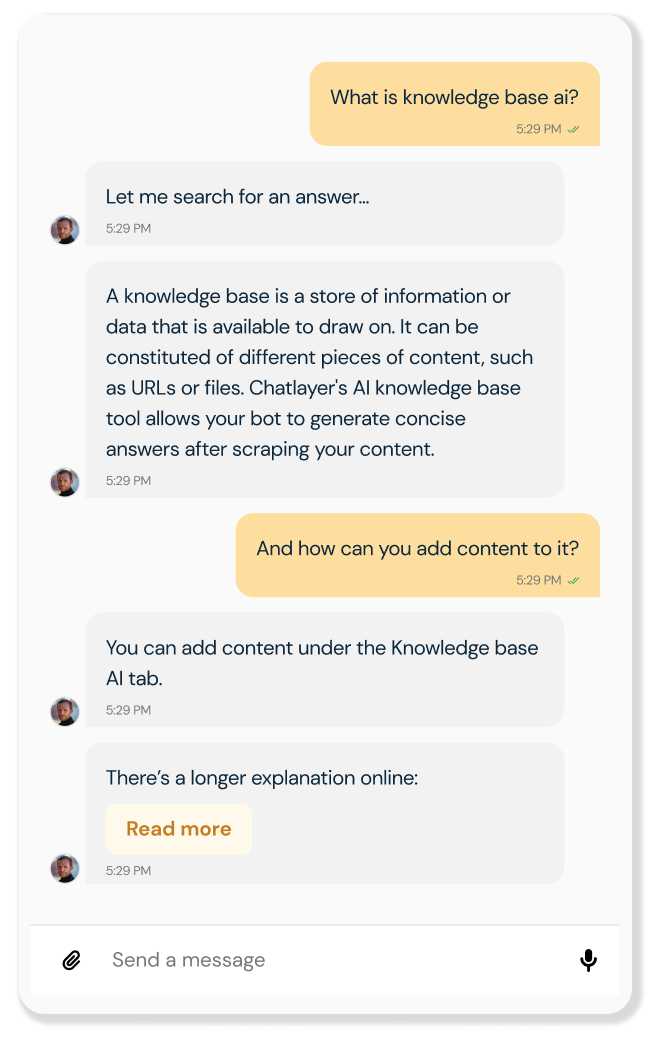Click the knowledge base definition message text
This screenshot has width=657, height=1040.
320,372
